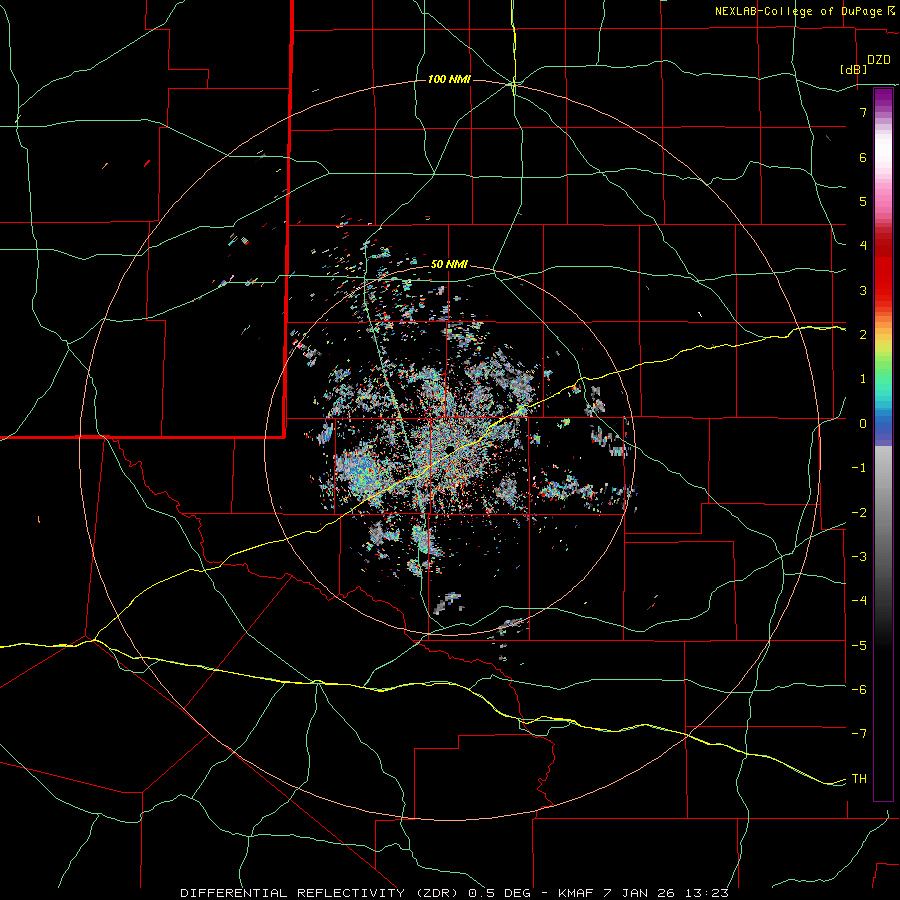Click the 0 value on color scale
Viewport: 900px width, 900px height.
pyautogui.click(x=863, y=424)
